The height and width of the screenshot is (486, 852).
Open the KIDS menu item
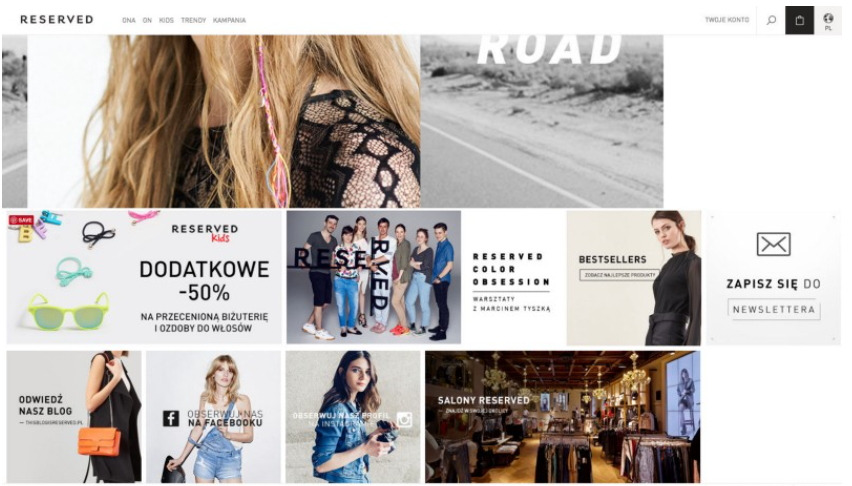(166, 20)
